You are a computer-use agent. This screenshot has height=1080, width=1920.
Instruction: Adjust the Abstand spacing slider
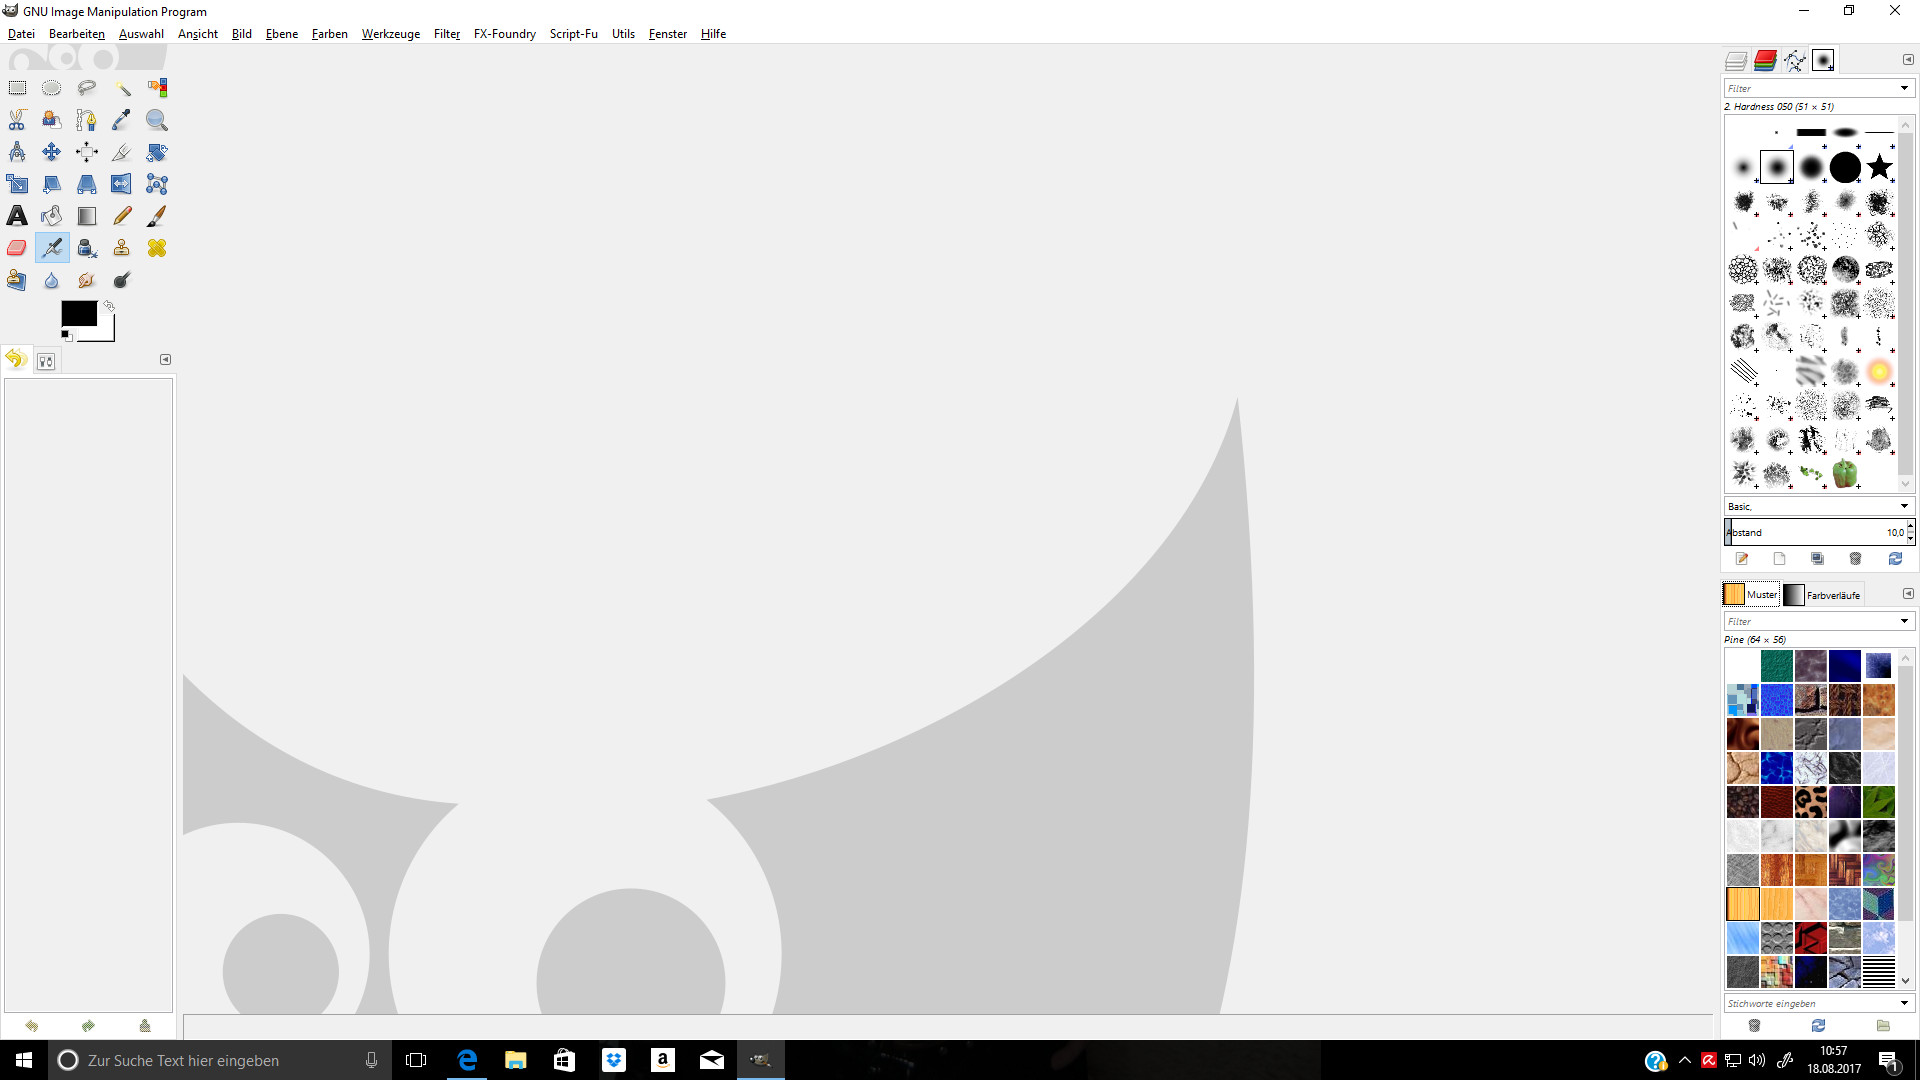click(1814, 532)
